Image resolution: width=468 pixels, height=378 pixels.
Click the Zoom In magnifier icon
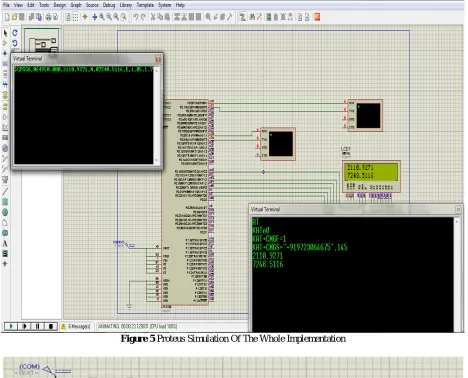pyautogui.click(x=102, y=17)
